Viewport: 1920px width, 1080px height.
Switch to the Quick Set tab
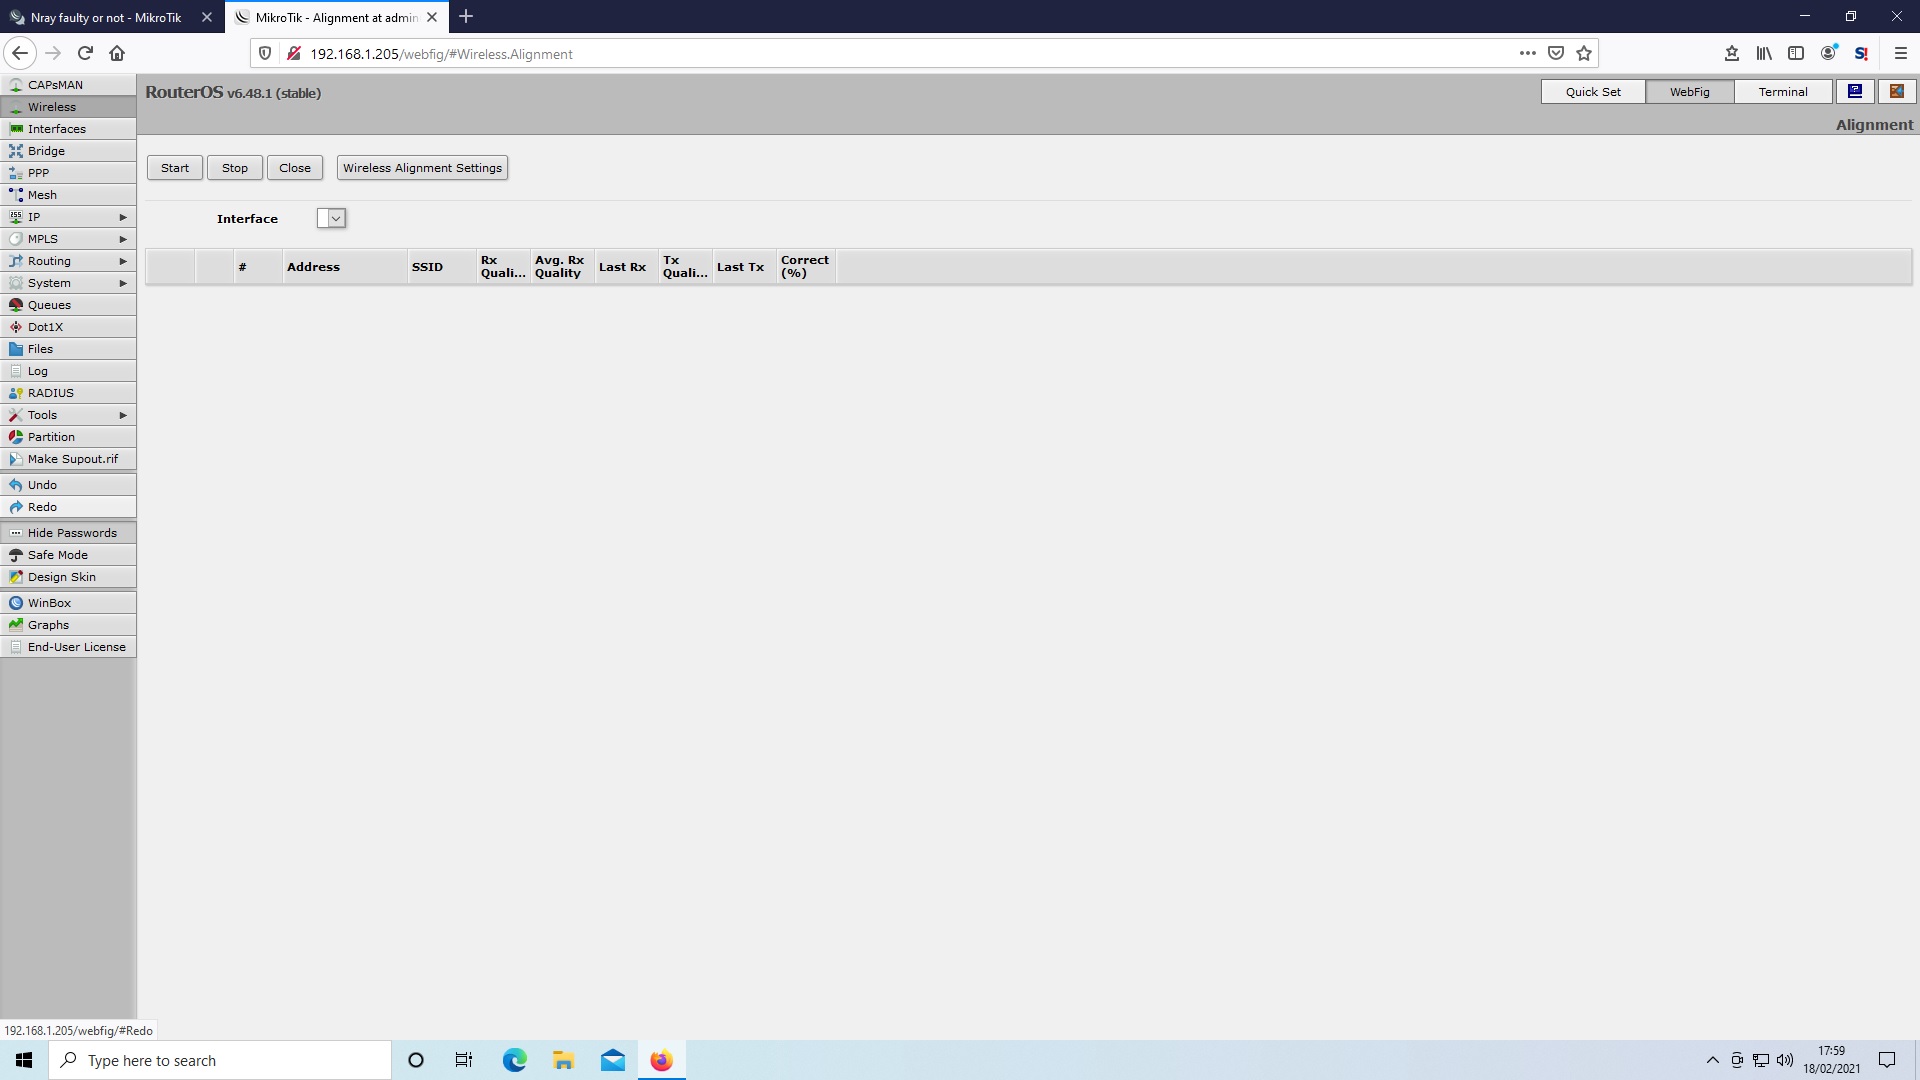pos(1592,92)
